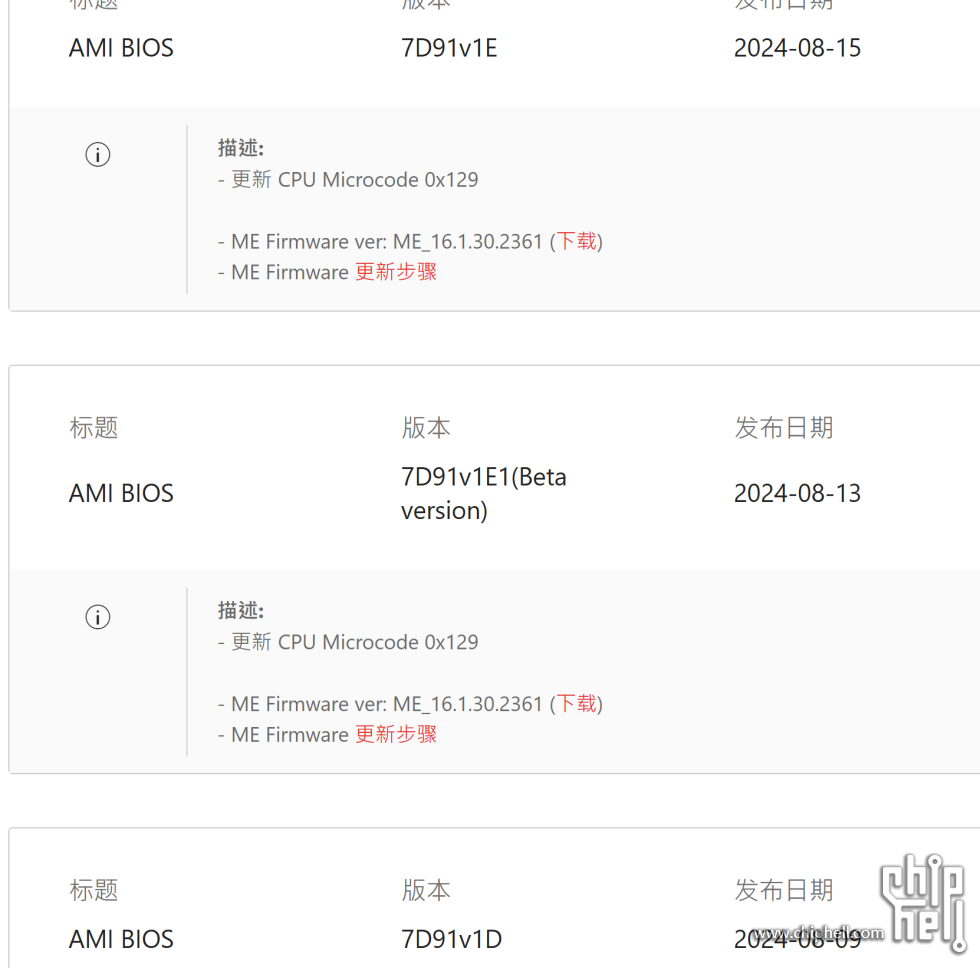Click the 版本 column header in Beta card
This screenshot has height=968, width=980.
point(426,428)
